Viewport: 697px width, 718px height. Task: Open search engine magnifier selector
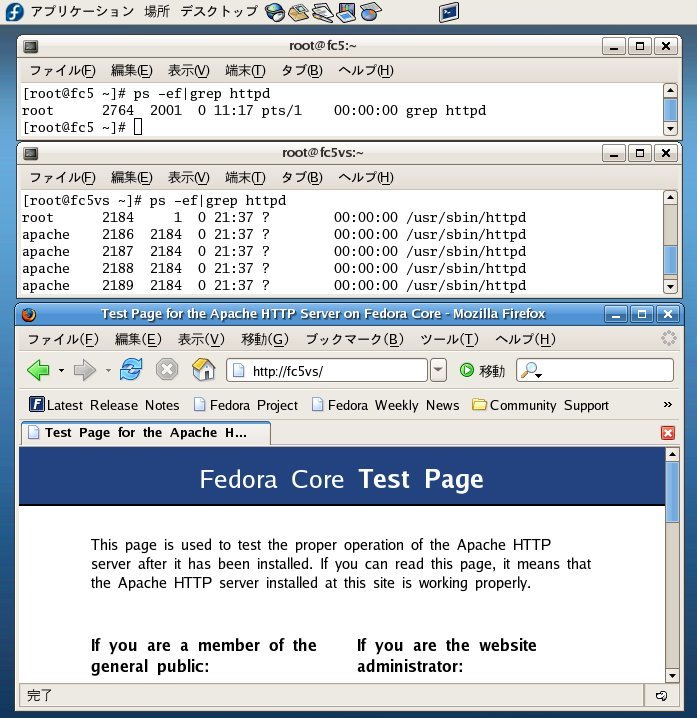point(531,370)
